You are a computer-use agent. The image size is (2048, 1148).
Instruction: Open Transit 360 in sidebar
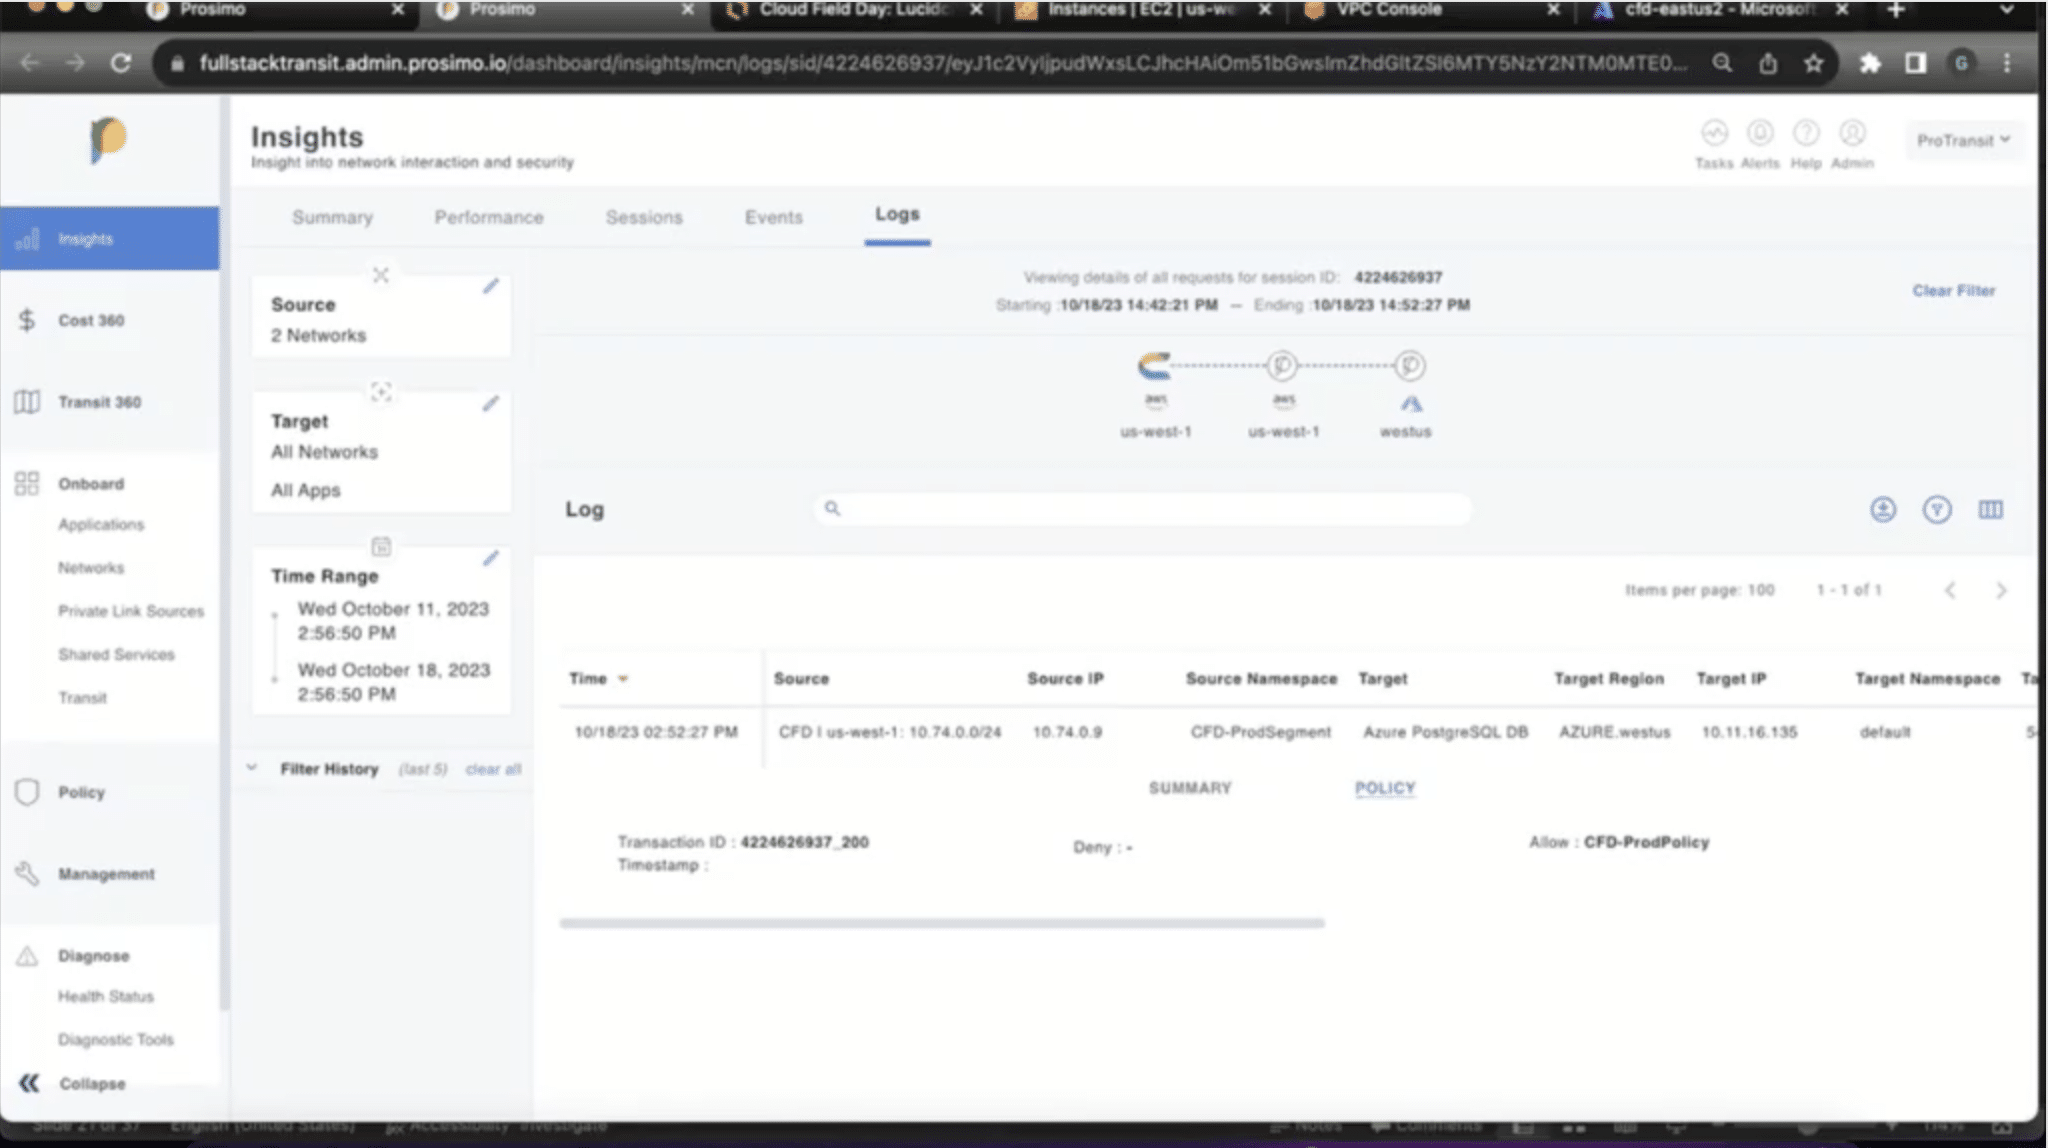99,402
